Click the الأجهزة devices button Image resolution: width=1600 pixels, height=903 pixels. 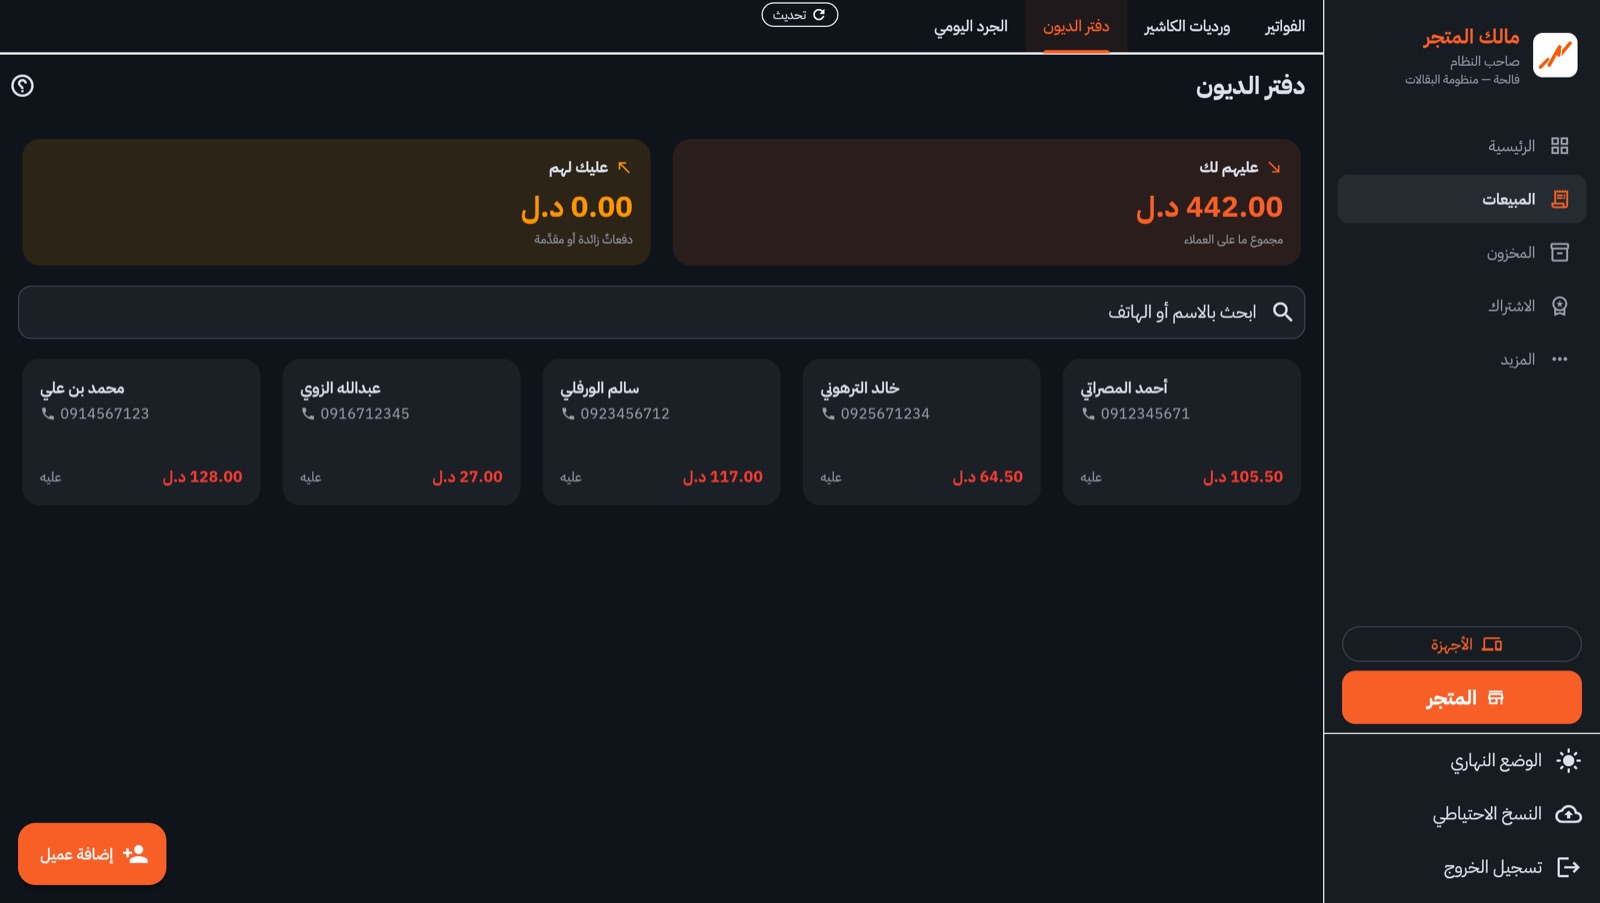point(1462,644)
